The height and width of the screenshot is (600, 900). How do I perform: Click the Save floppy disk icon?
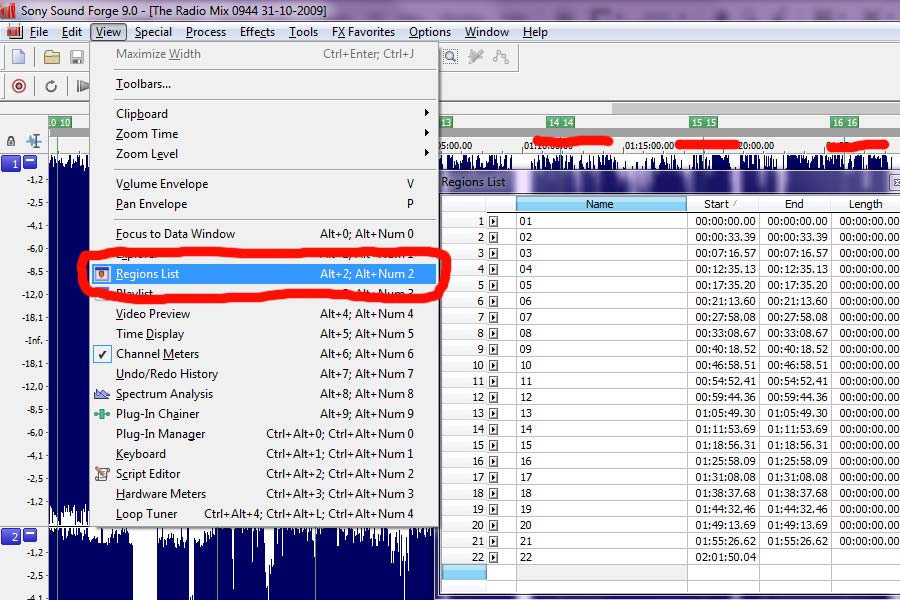coord(76,57)
